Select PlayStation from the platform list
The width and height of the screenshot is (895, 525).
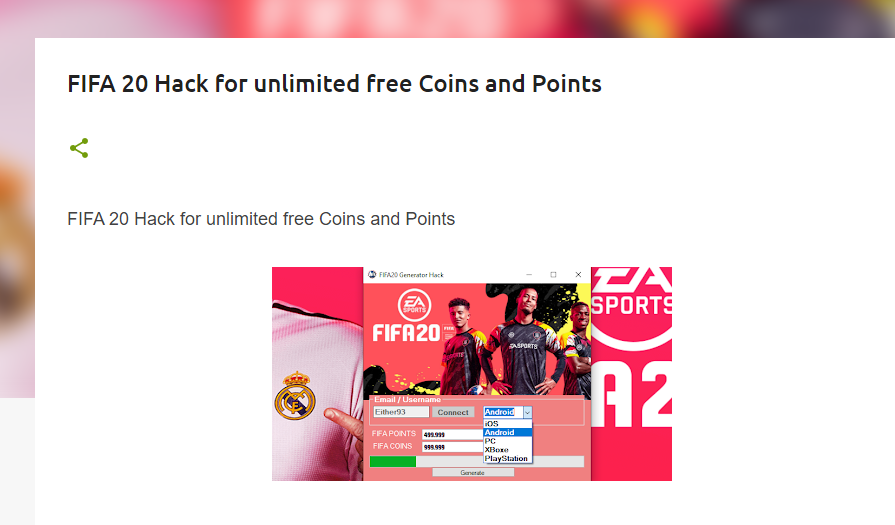[507, 458]
